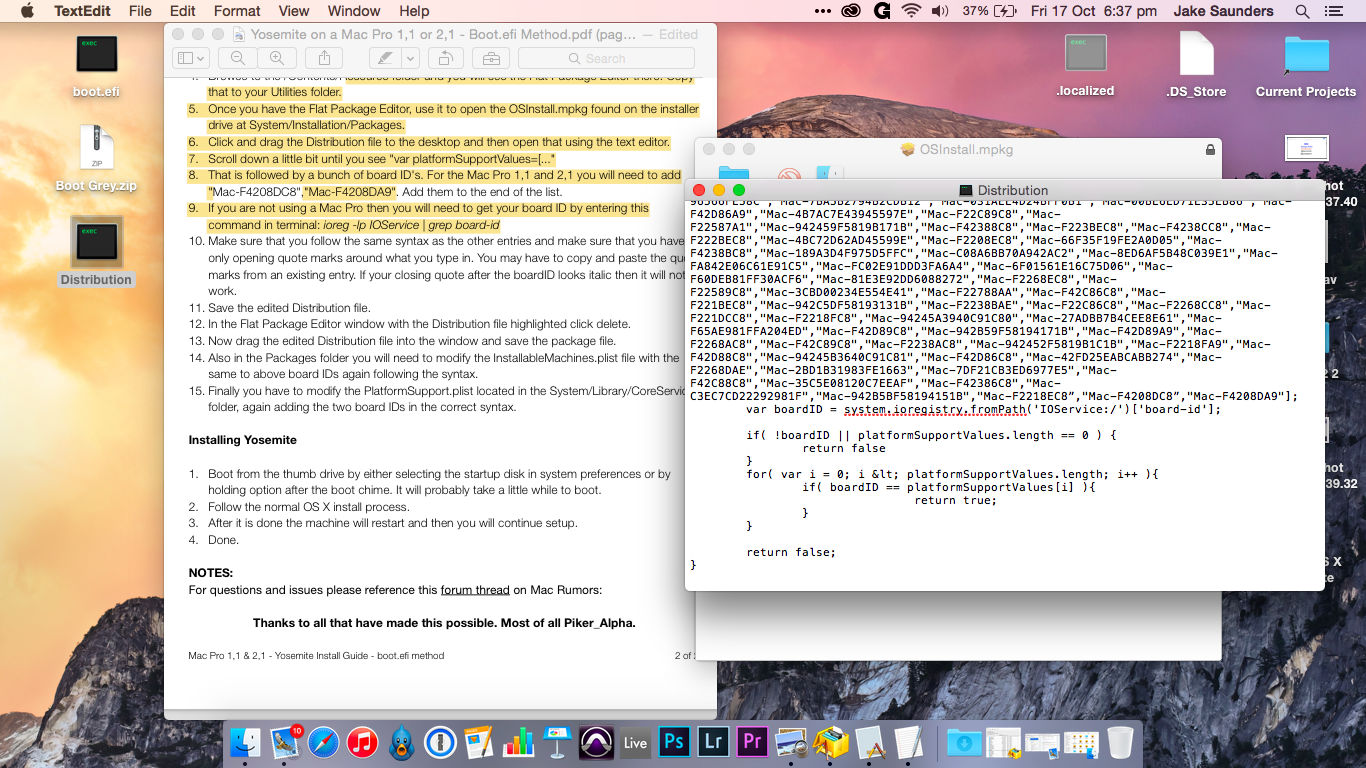Click the Share button in Preview toolbar
This screenshot has height=768, width=1366.
[324, 59]
